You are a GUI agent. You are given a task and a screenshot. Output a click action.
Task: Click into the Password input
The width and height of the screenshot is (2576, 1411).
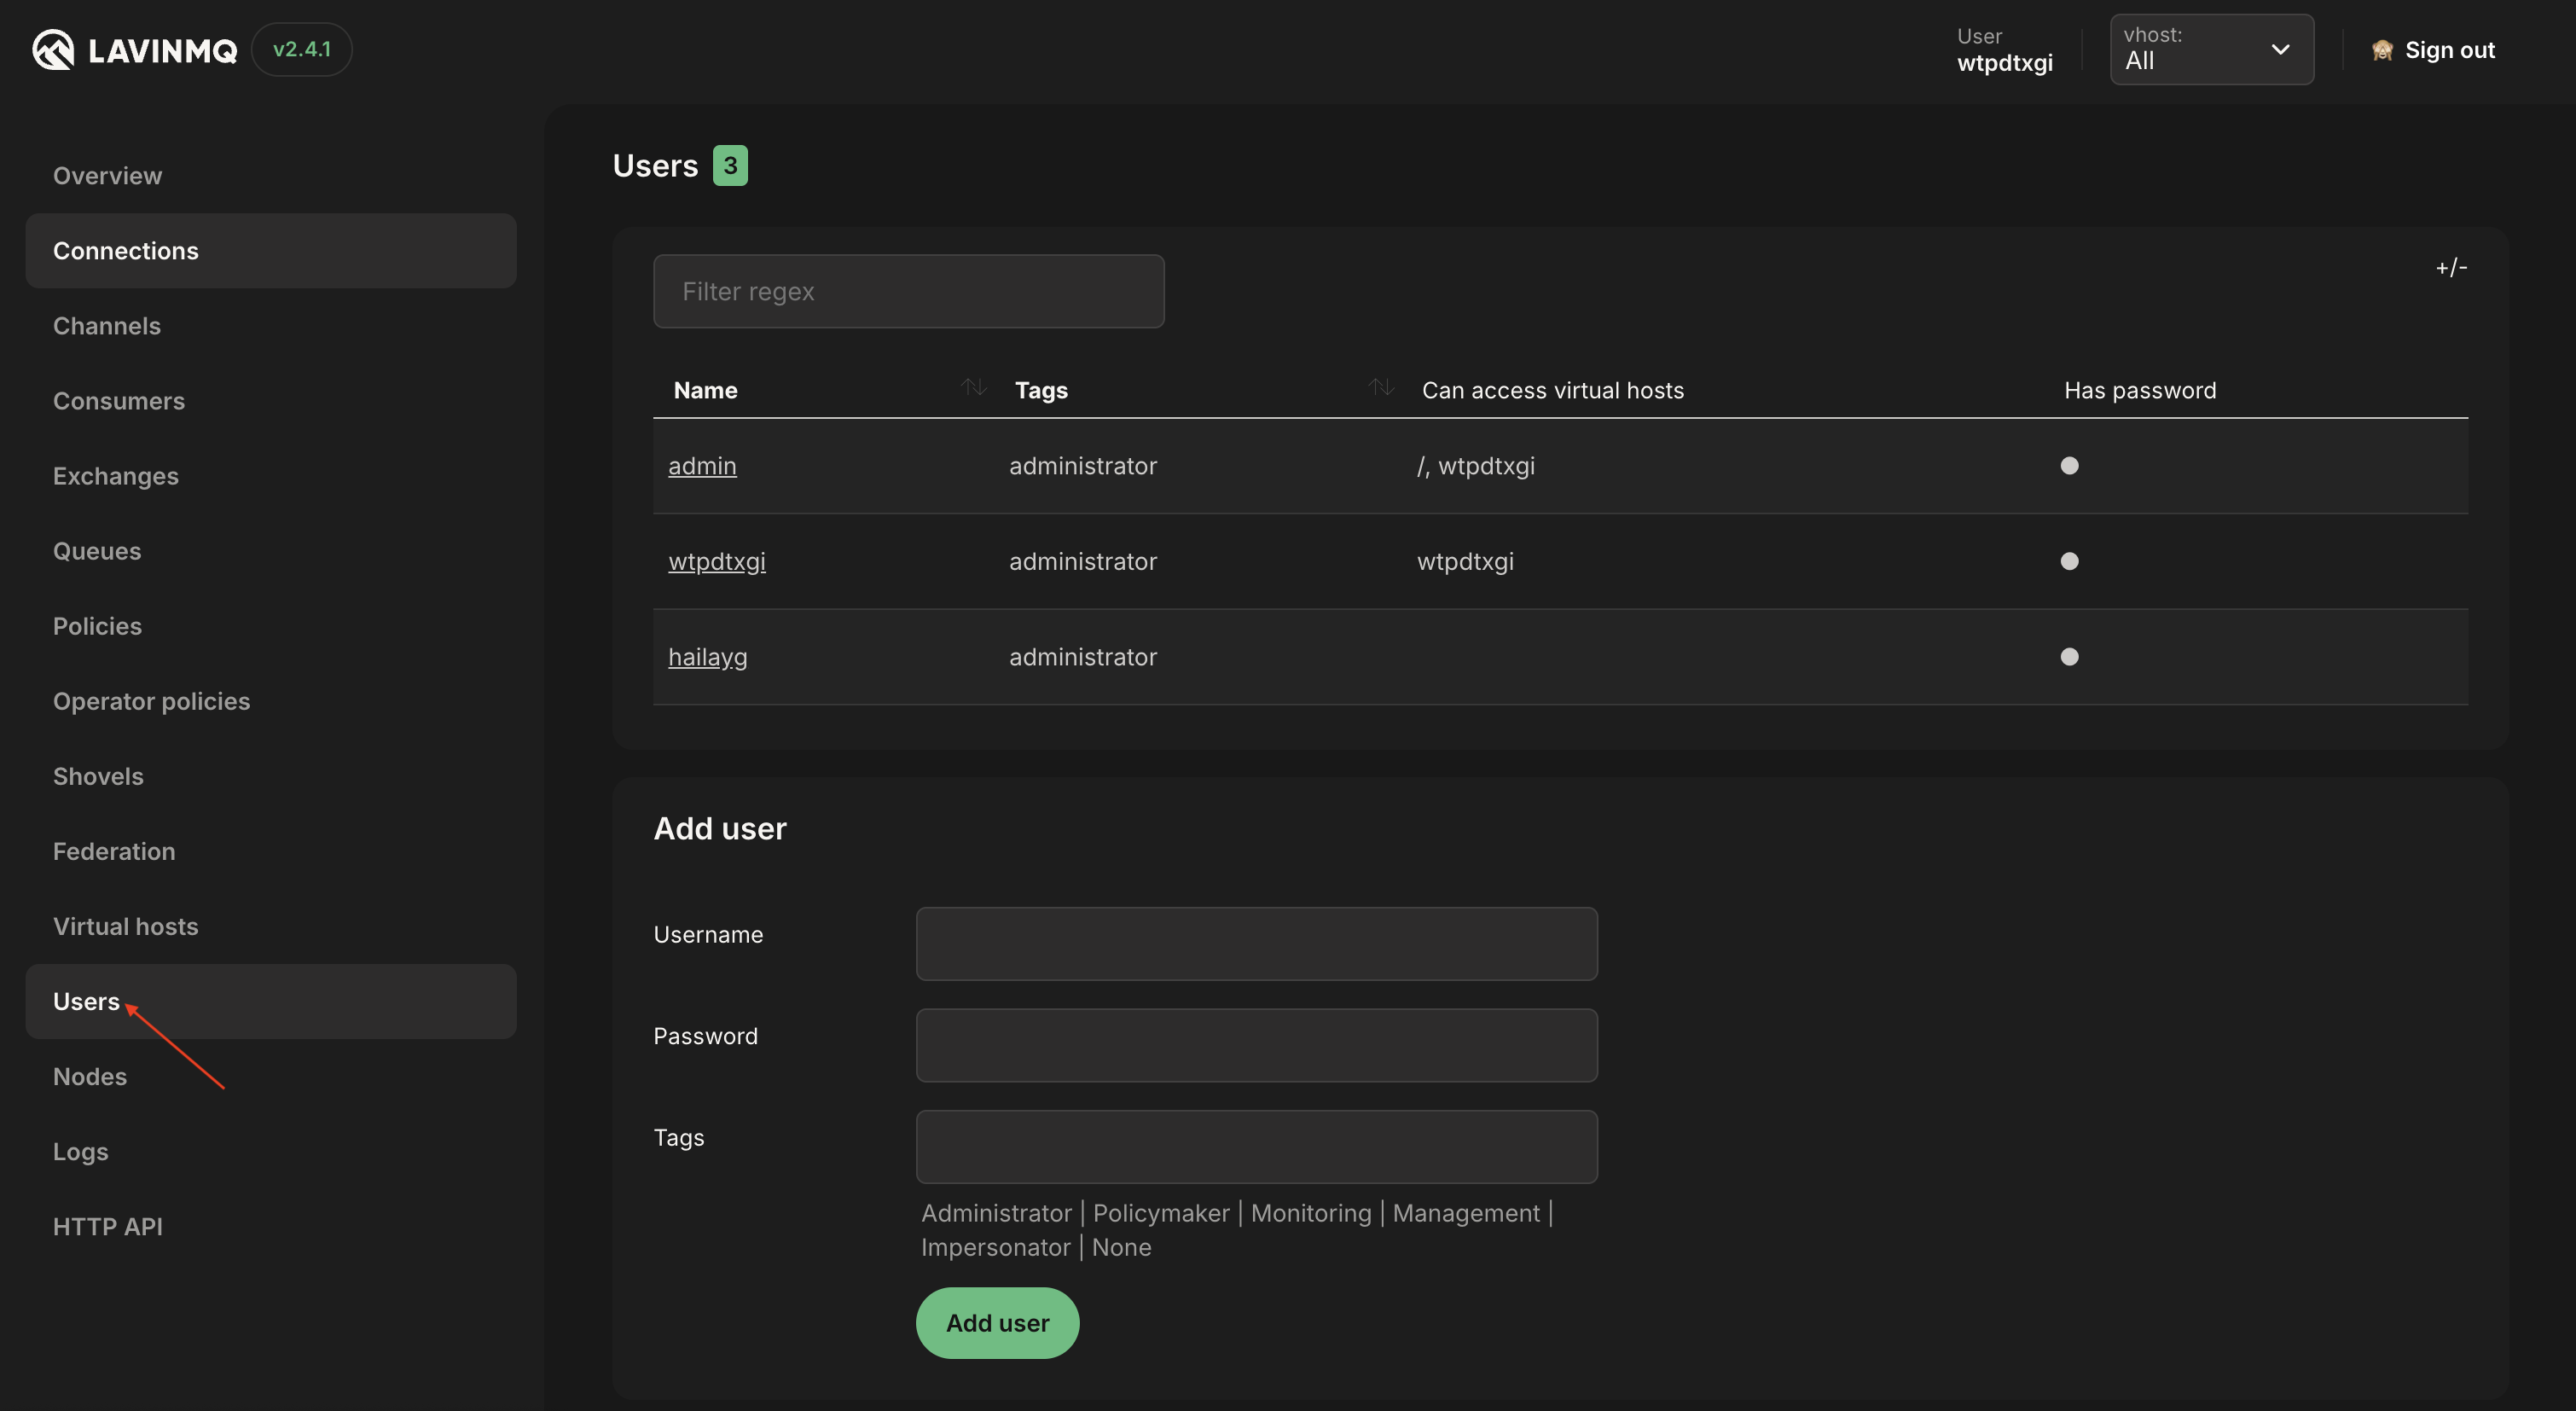tap(1256, 1045)
